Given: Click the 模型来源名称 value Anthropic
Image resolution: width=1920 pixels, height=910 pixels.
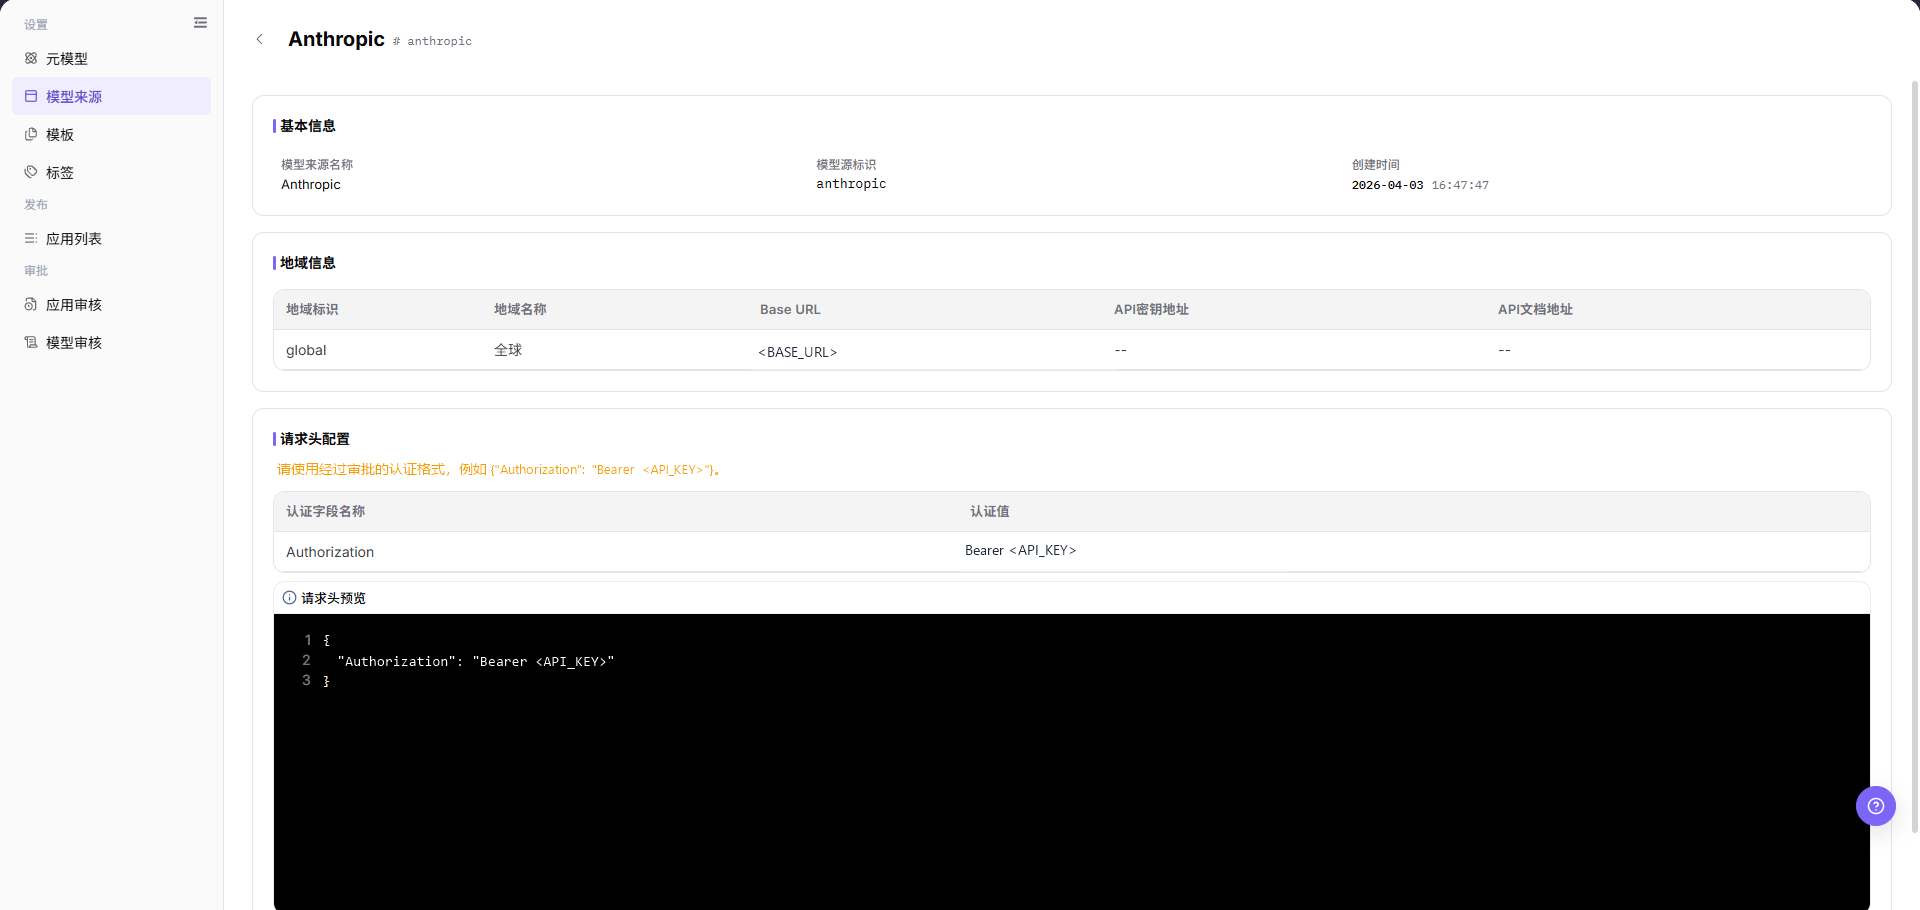Looking at the screenshot, I should coord(311,185).
